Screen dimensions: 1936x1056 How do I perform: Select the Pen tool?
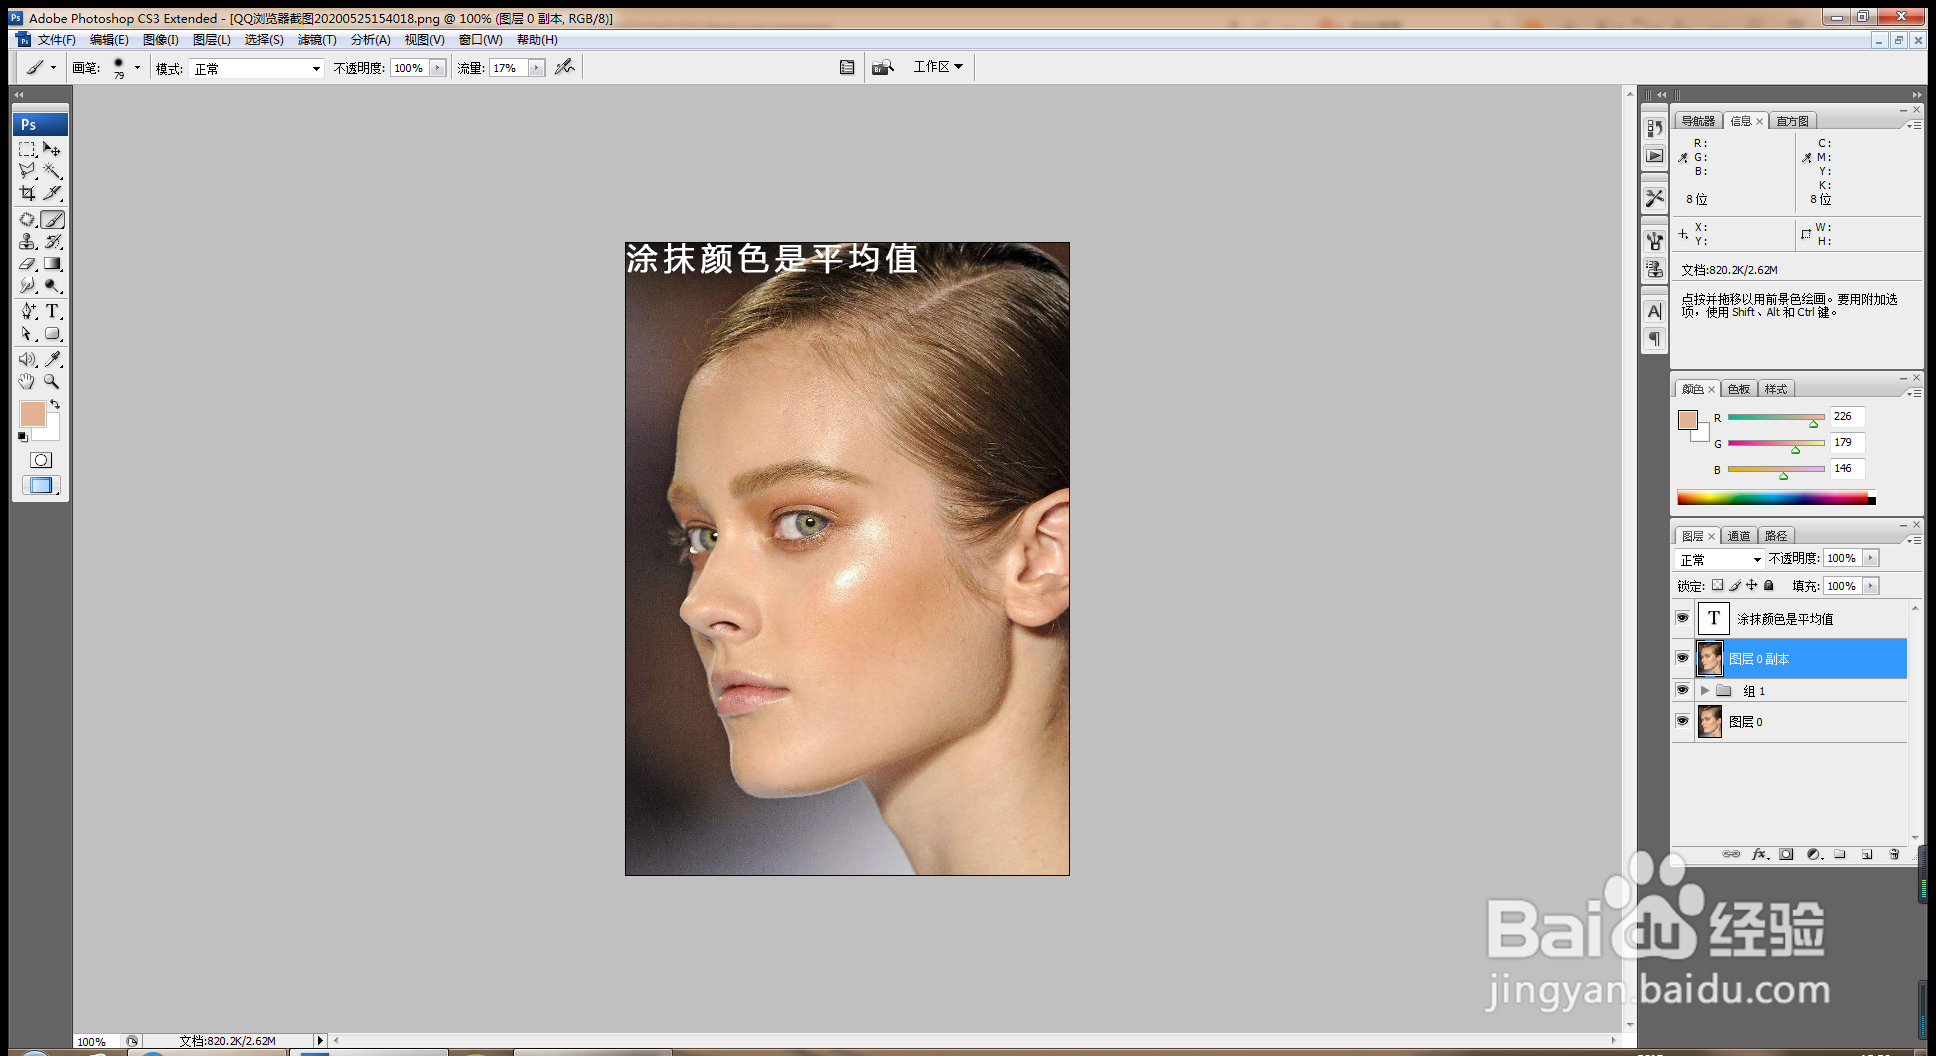(x=28, y=311)
